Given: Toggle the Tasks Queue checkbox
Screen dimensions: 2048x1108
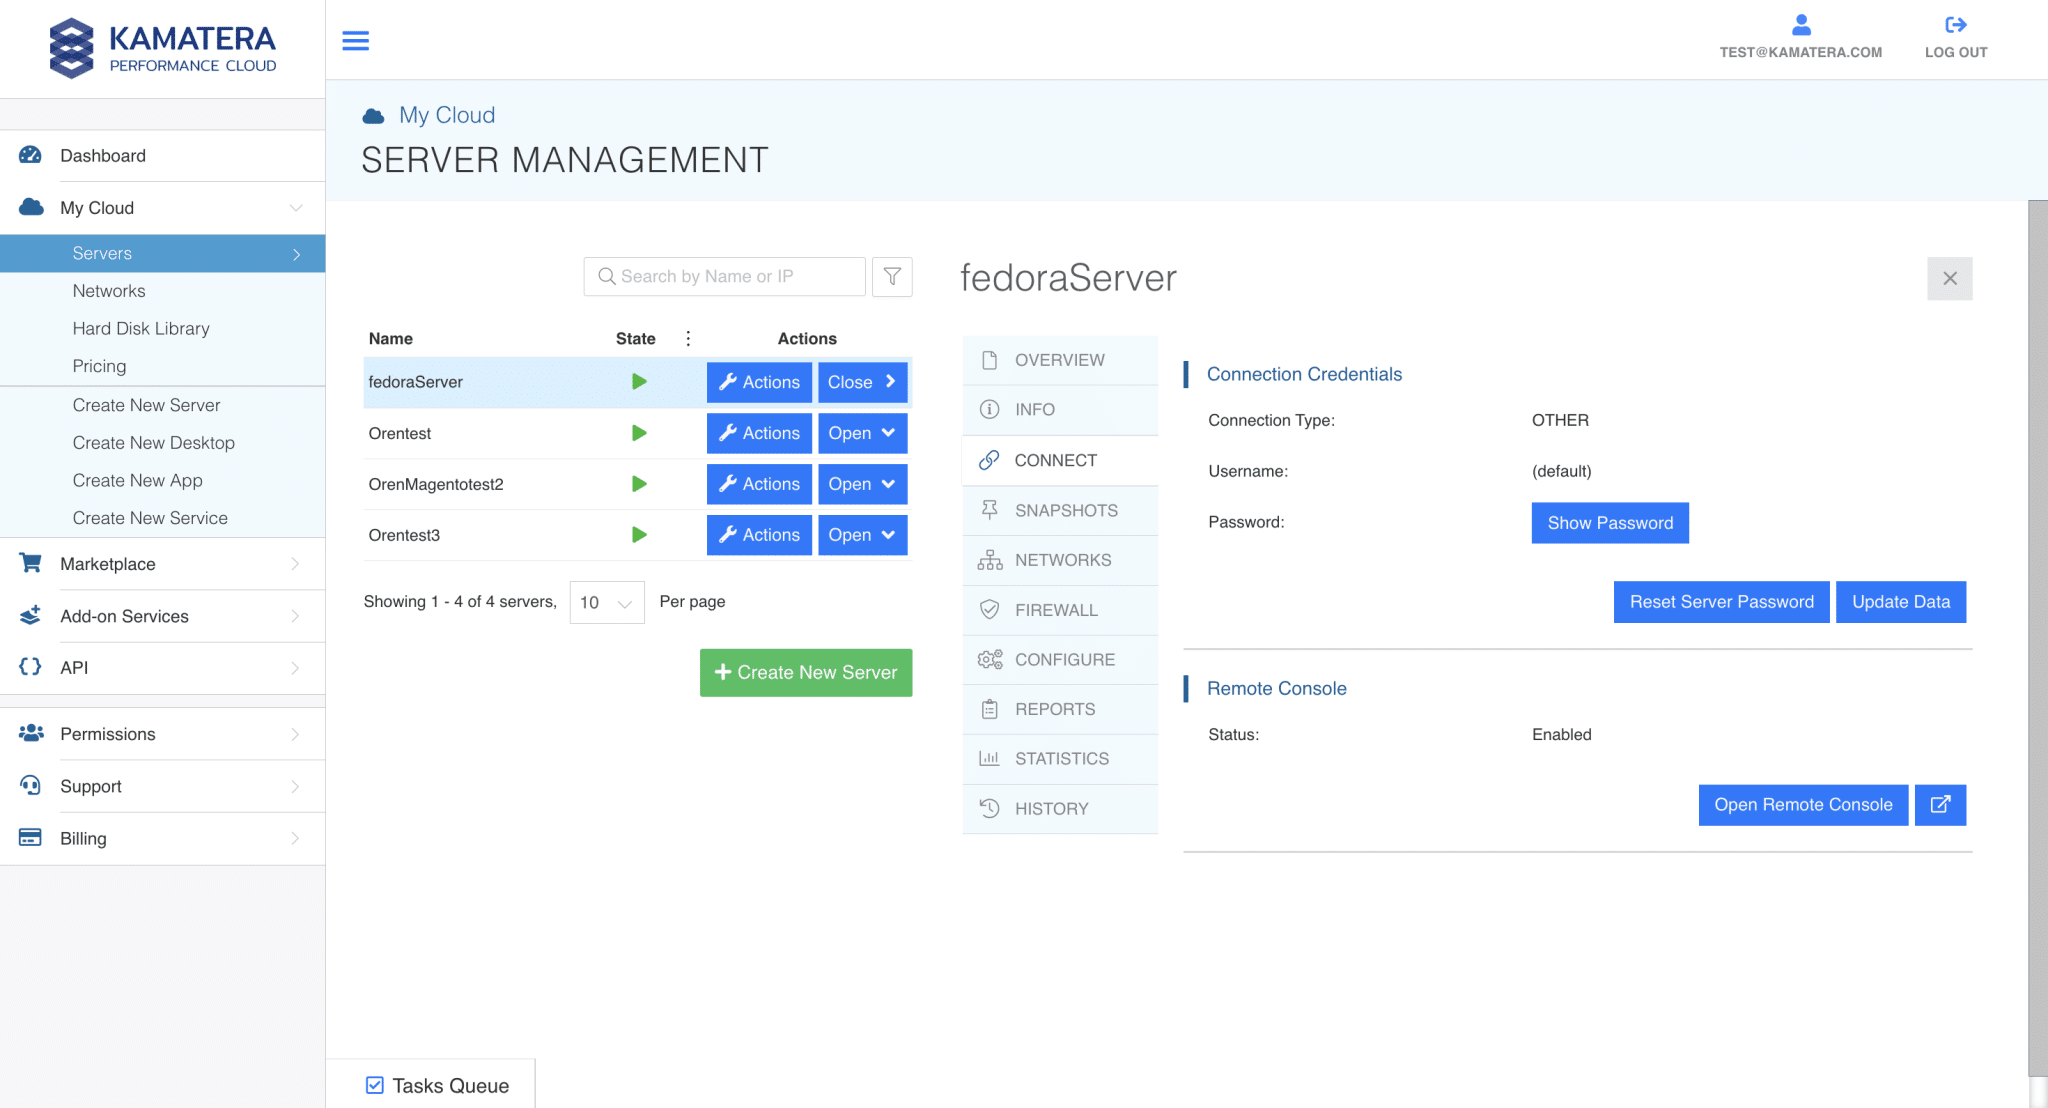Looking at the screenshot, I should (x=375, y=1085).
